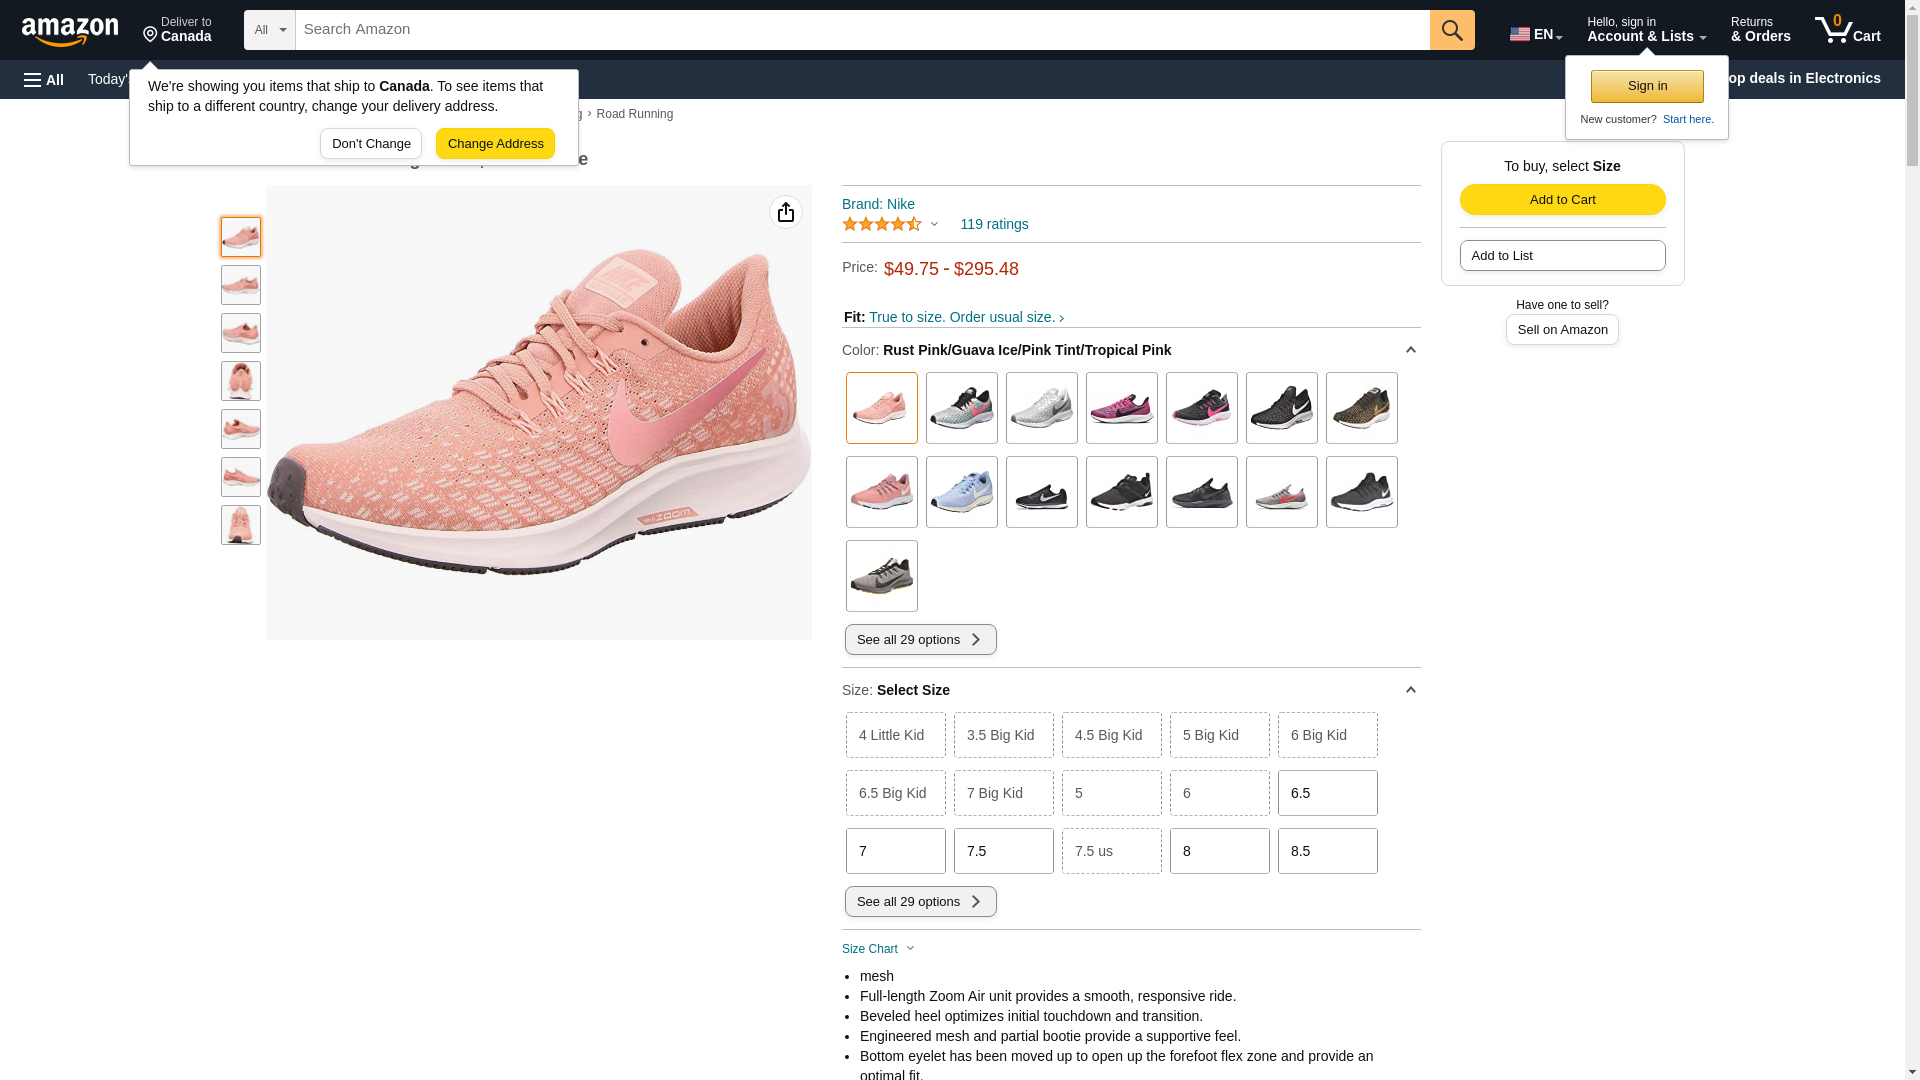Open Returns & Orders
Viewport: 1920px width, 1080px height.
pos(1760,30)
